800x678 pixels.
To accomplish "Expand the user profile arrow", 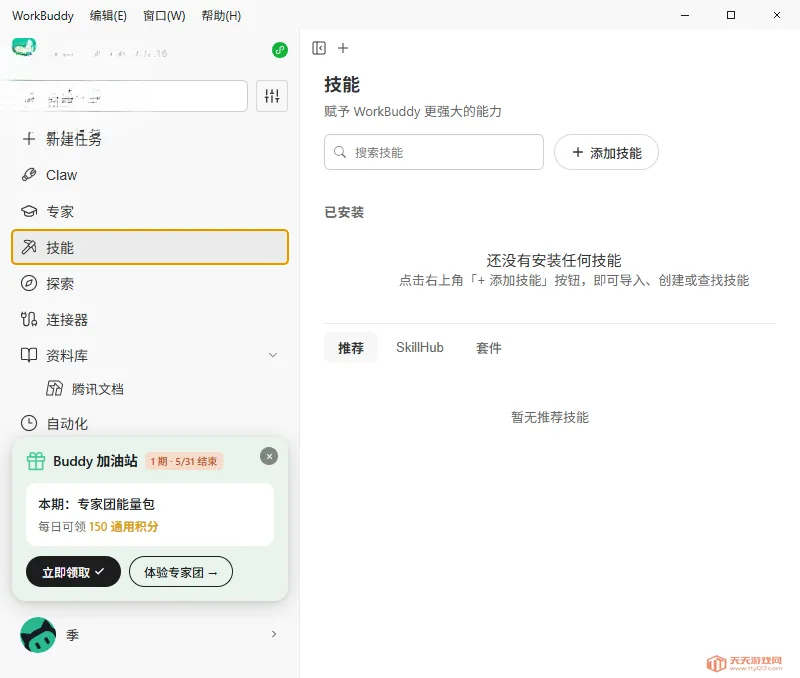I will click(x=274, y=634).
